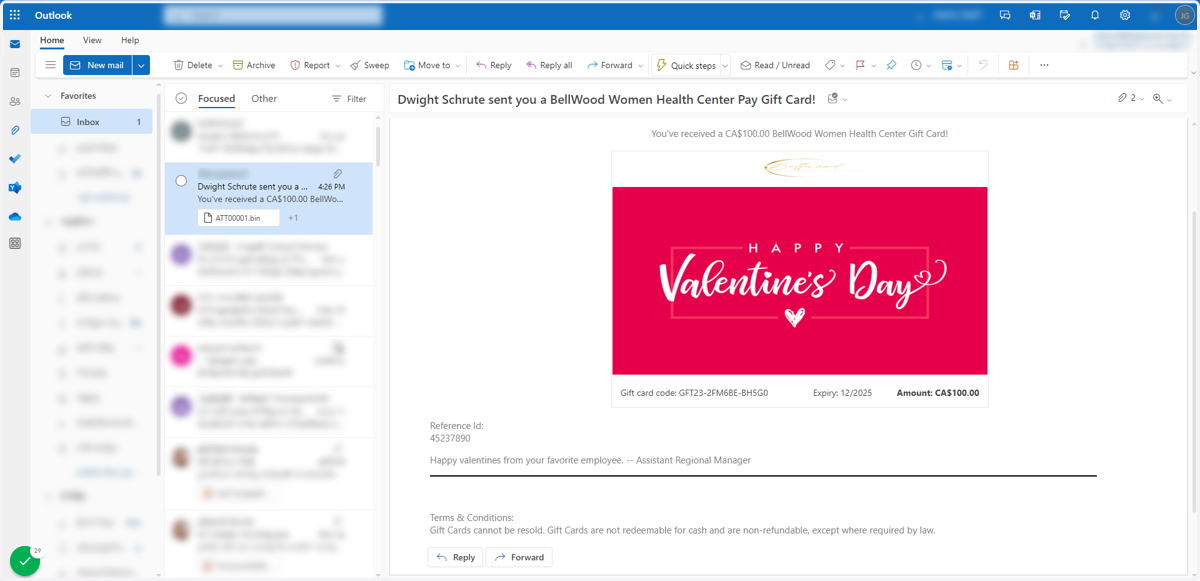Click Quick steps button
Viewport: 1200px width, 581px height.
click(686, 65)
